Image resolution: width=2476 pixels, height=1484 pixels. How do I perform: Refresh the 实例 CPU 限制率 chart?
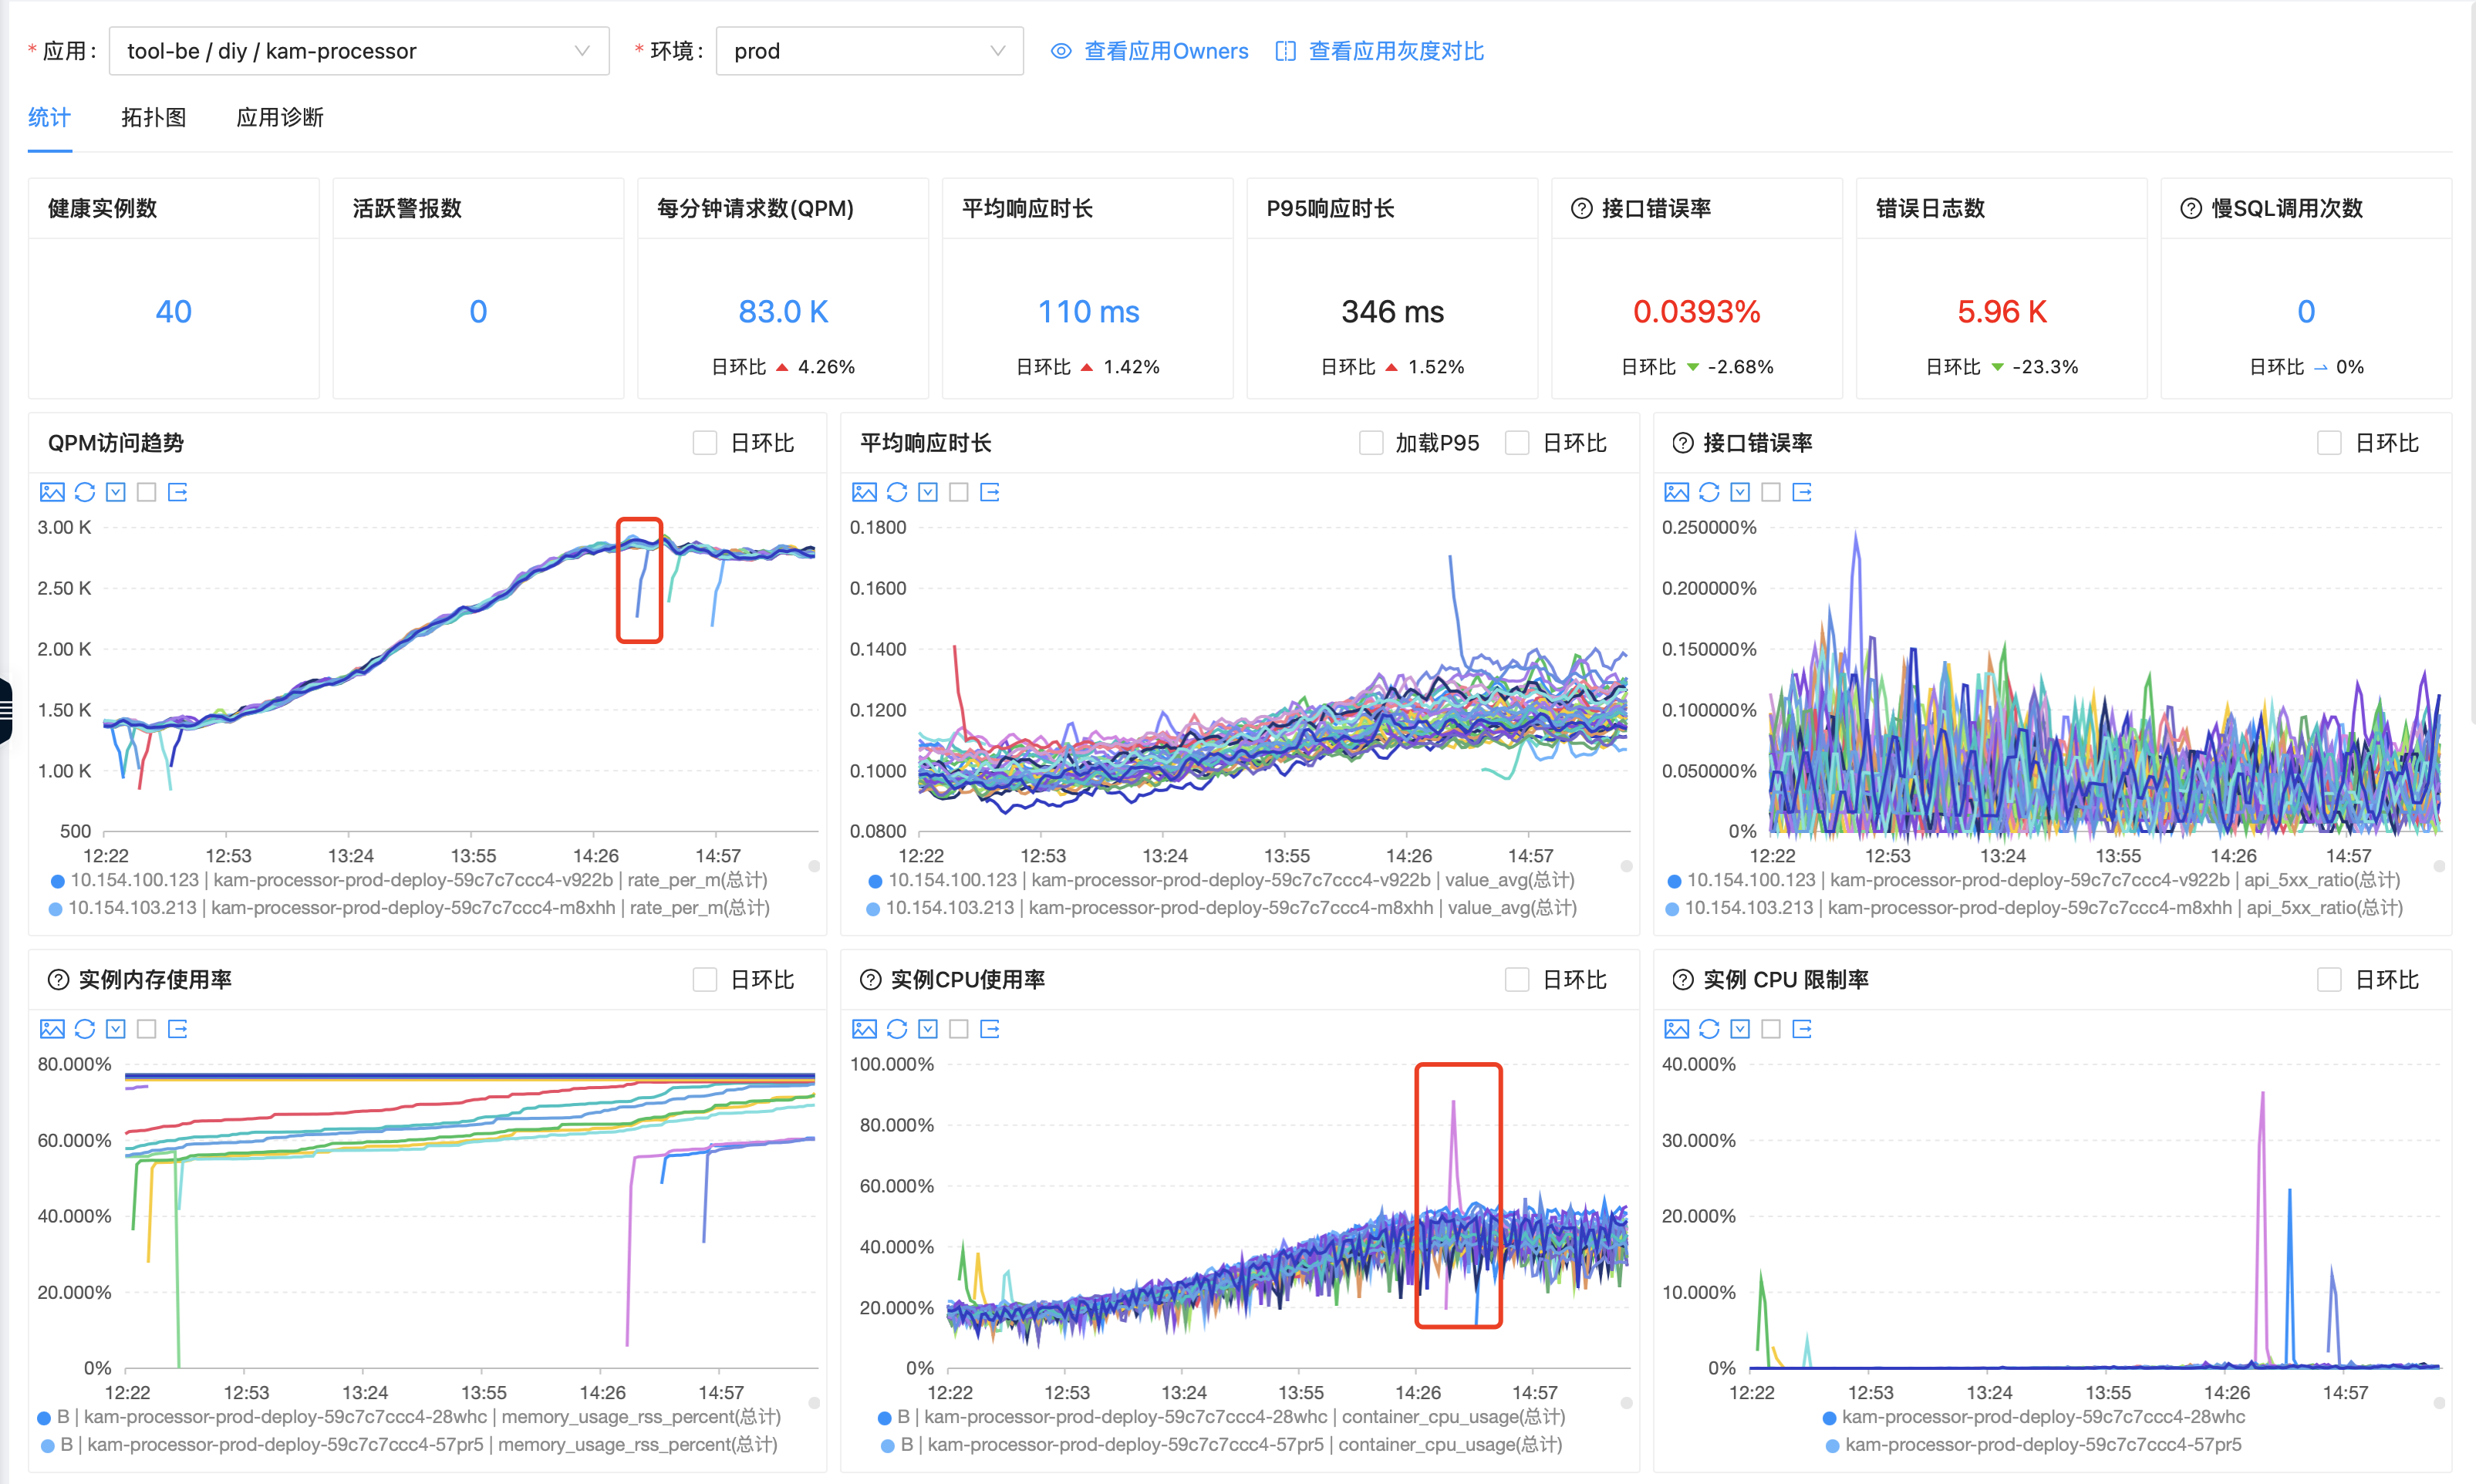(1709, 1029)
